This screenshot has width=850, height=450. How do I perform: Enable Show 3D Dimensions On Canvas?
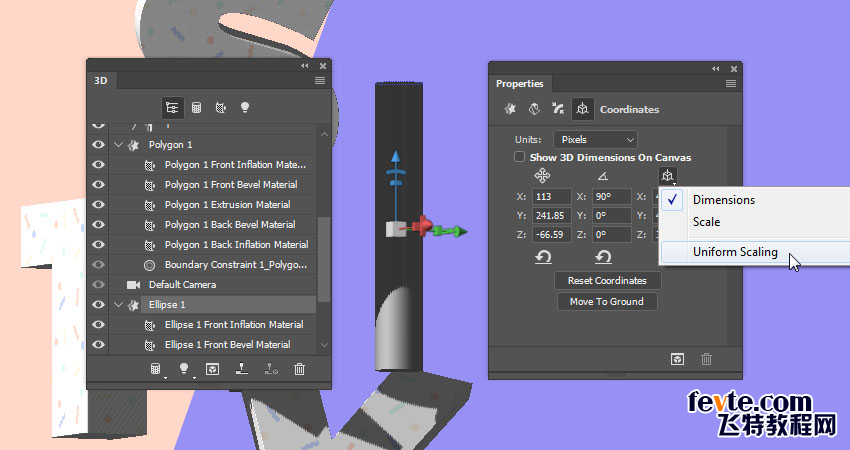[x=519, y=157]
